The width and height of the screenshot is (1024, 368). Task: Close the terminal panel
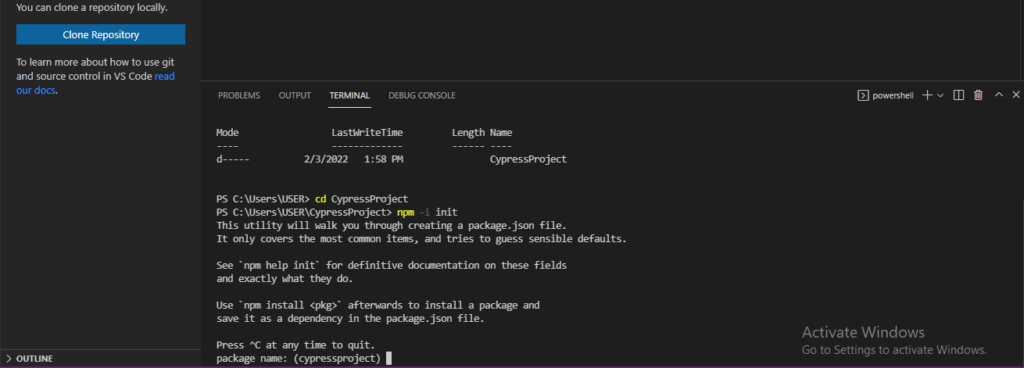coord(1016,95)
